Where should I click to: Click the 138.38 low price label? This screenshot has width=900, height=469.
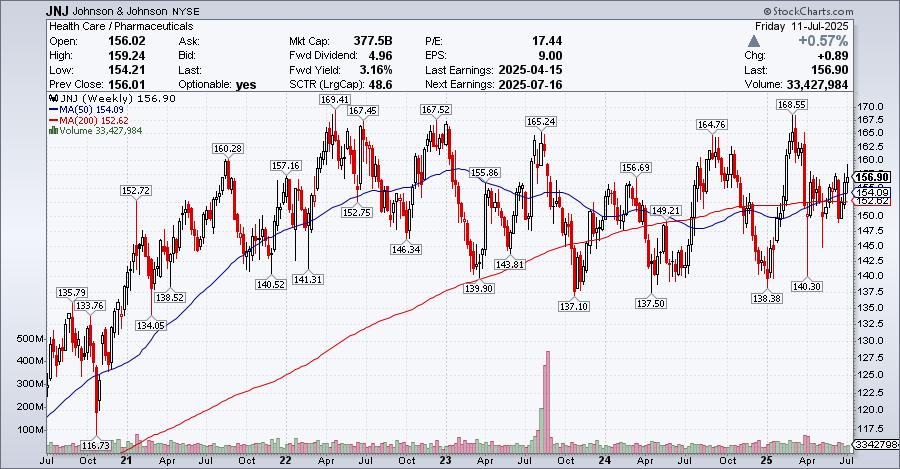pos(767,298)
